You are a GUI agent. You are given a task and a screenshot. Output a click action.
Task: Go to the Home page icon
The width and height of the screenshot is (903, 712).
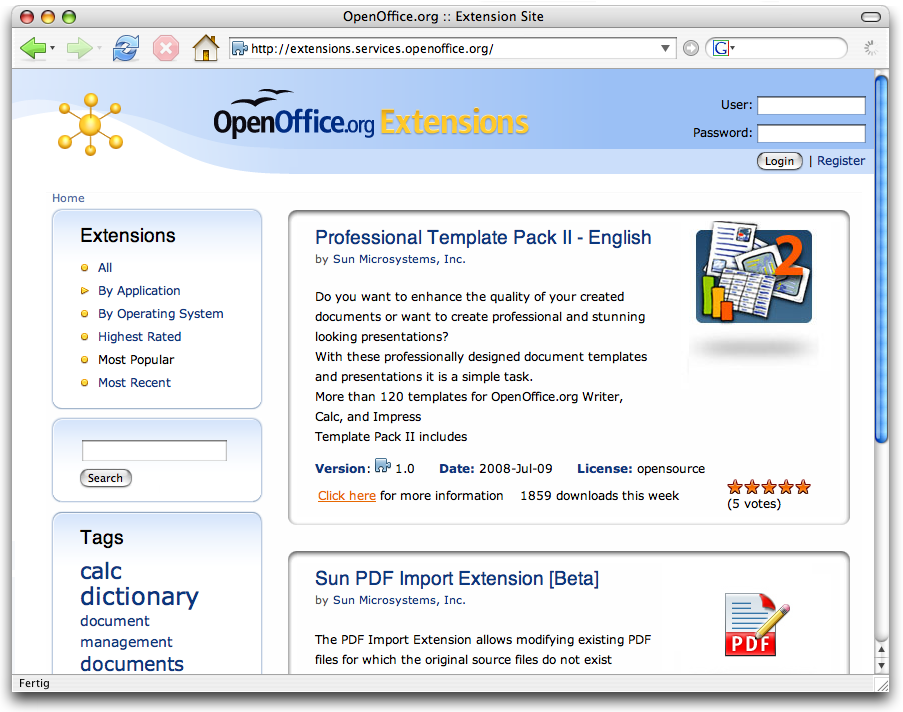[206, 48]
